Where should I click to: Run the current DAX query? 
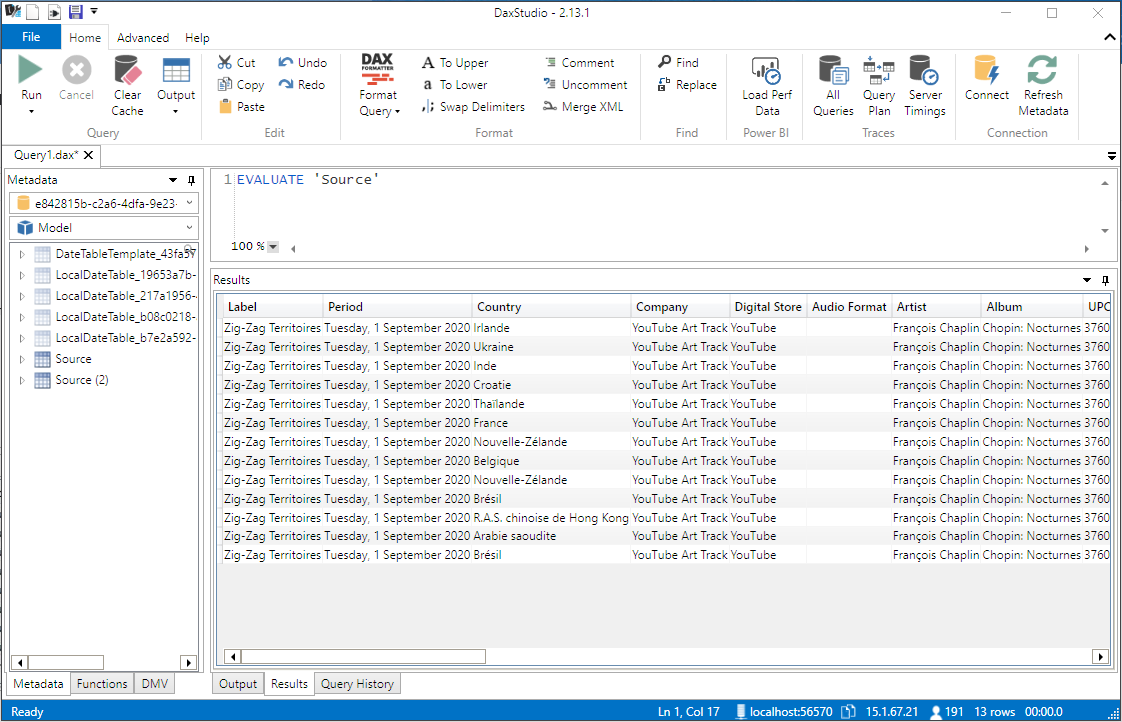pyautogui.click(x=30, y=82)
